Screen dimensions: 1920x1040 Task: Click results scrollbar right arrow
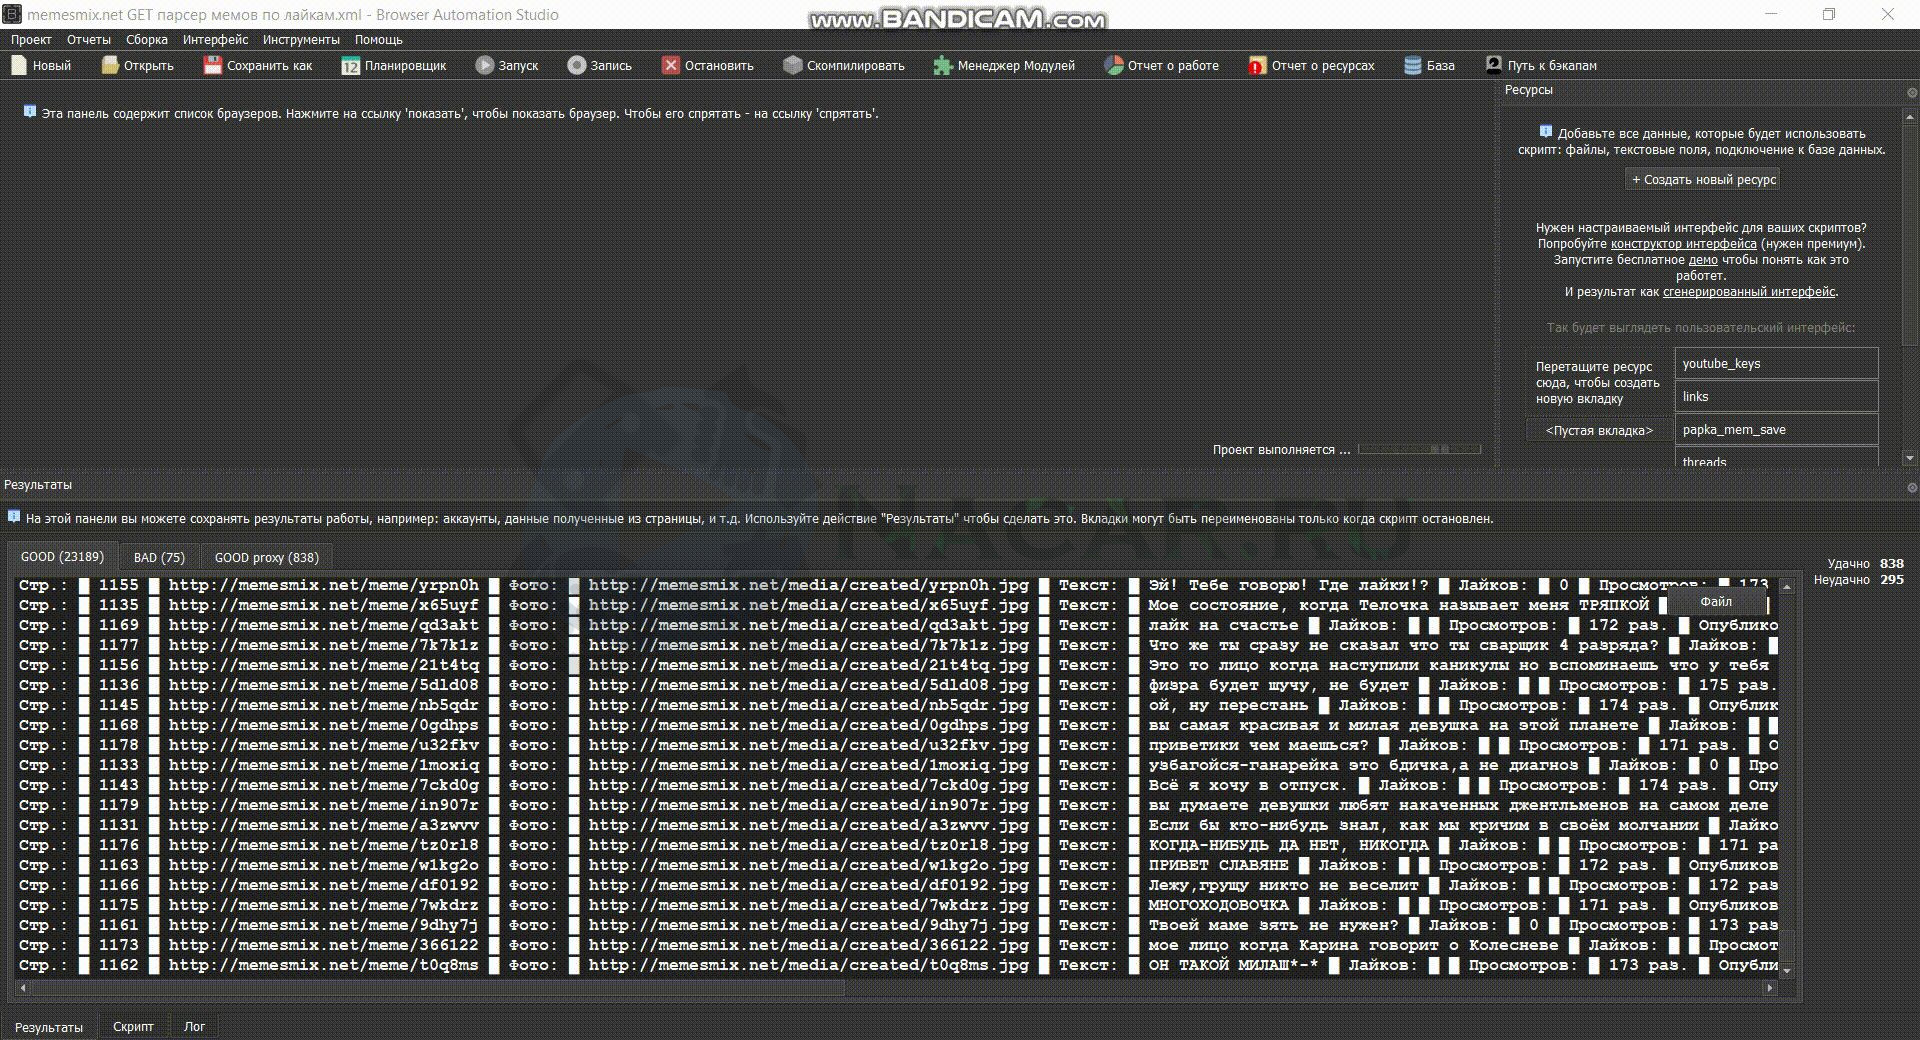click(x=1770, y=988)
